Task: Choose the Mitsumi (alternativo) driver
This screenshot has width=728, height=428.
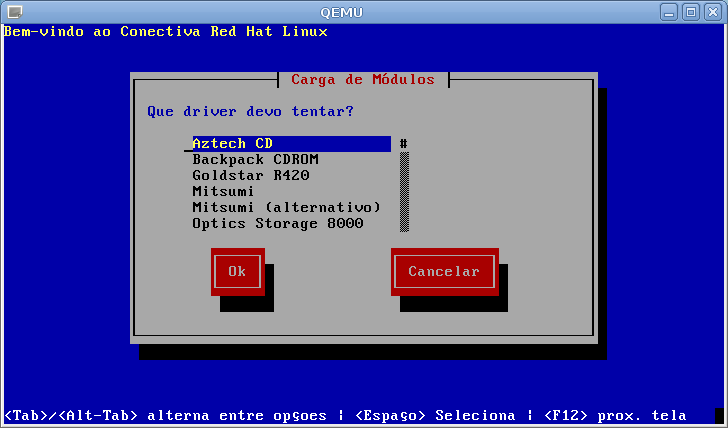Action: coord(286,208)
